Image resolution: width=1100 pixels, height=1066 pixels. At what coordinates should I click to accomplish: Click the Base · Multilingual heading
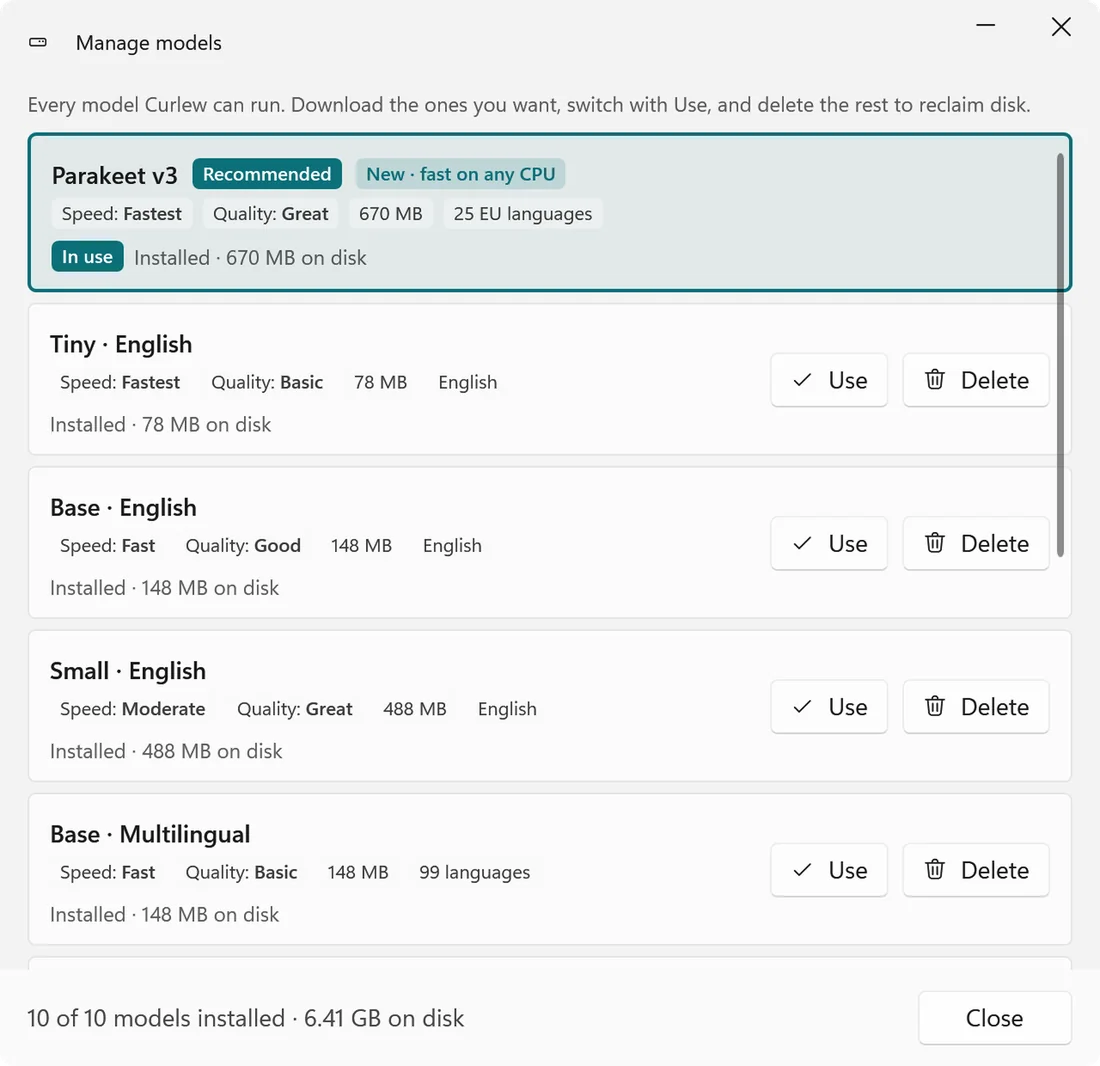[150, 835]
